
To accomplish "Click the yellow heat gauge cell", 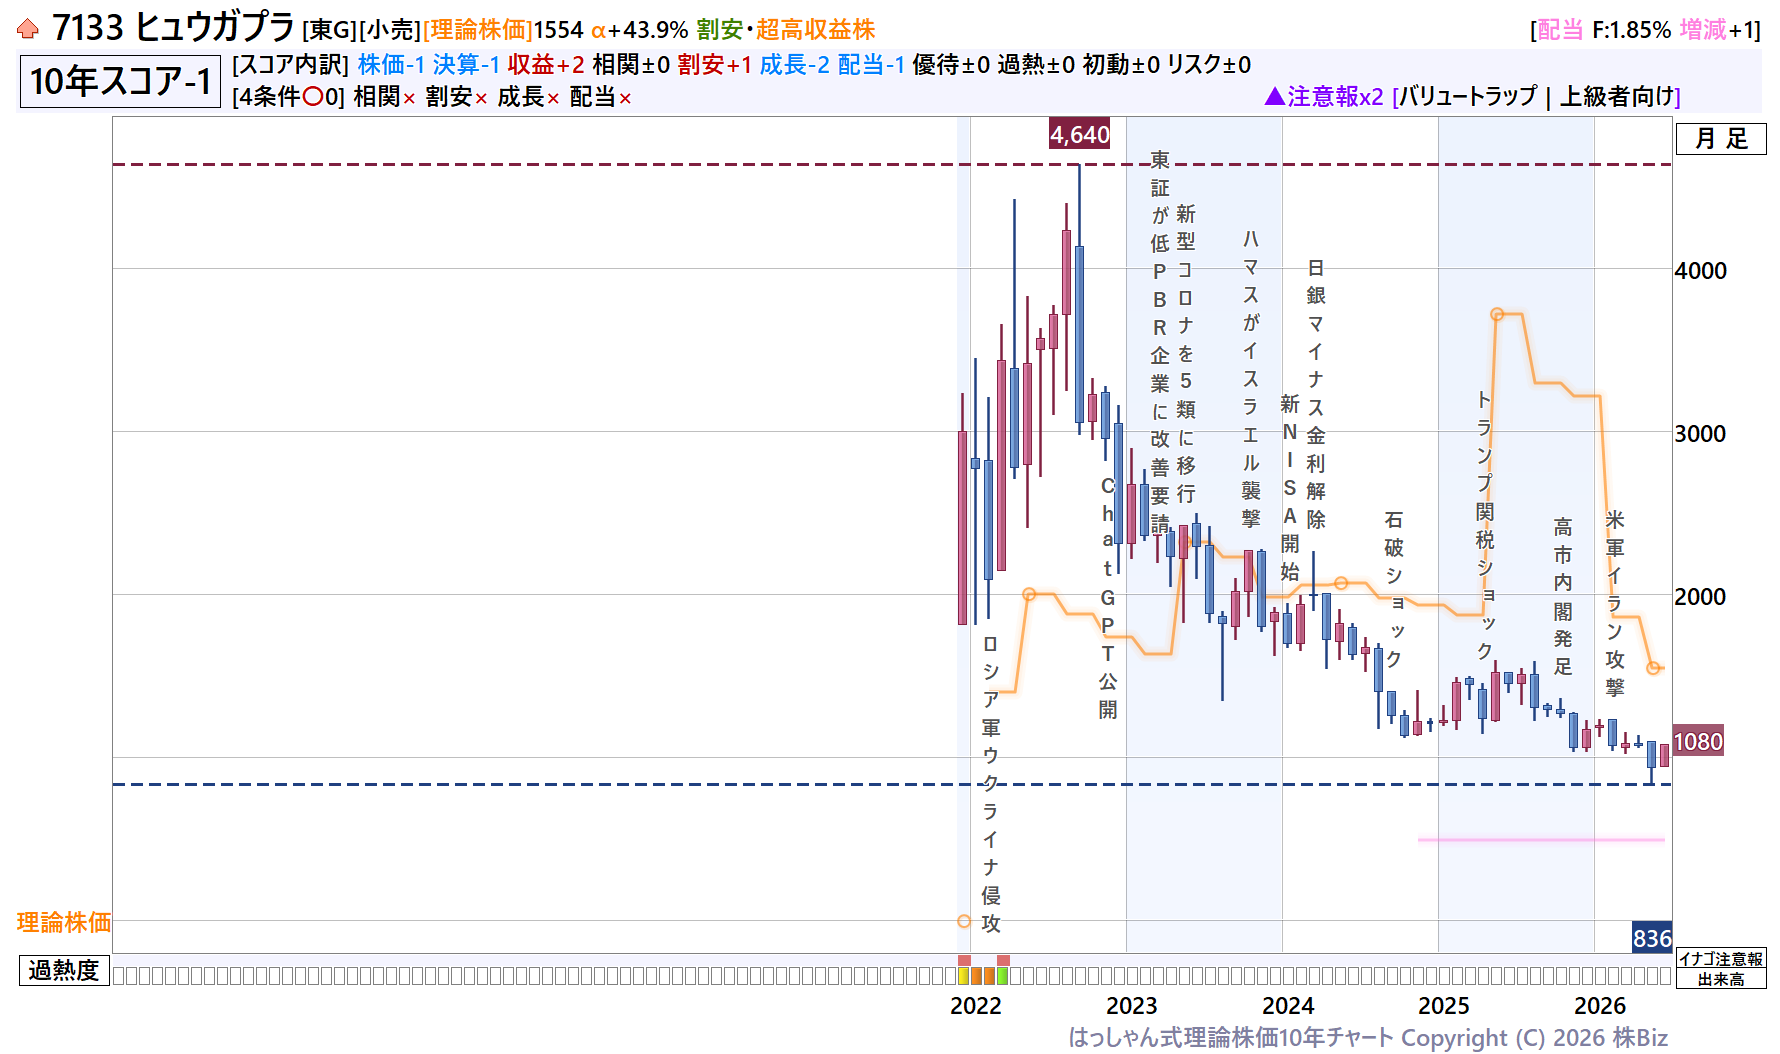I will [964, 976].
